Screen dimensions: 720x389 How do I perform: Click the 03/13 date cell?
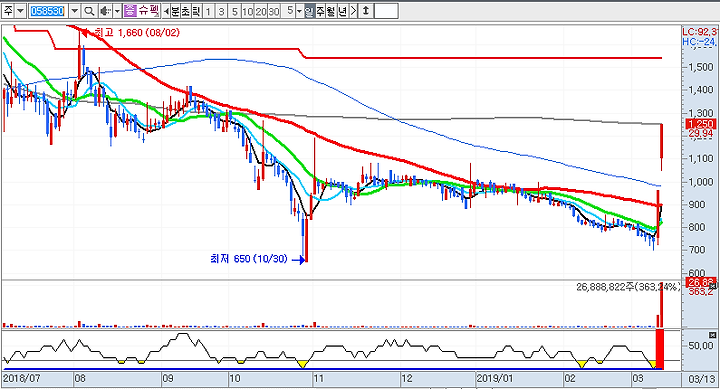[701, 379]
